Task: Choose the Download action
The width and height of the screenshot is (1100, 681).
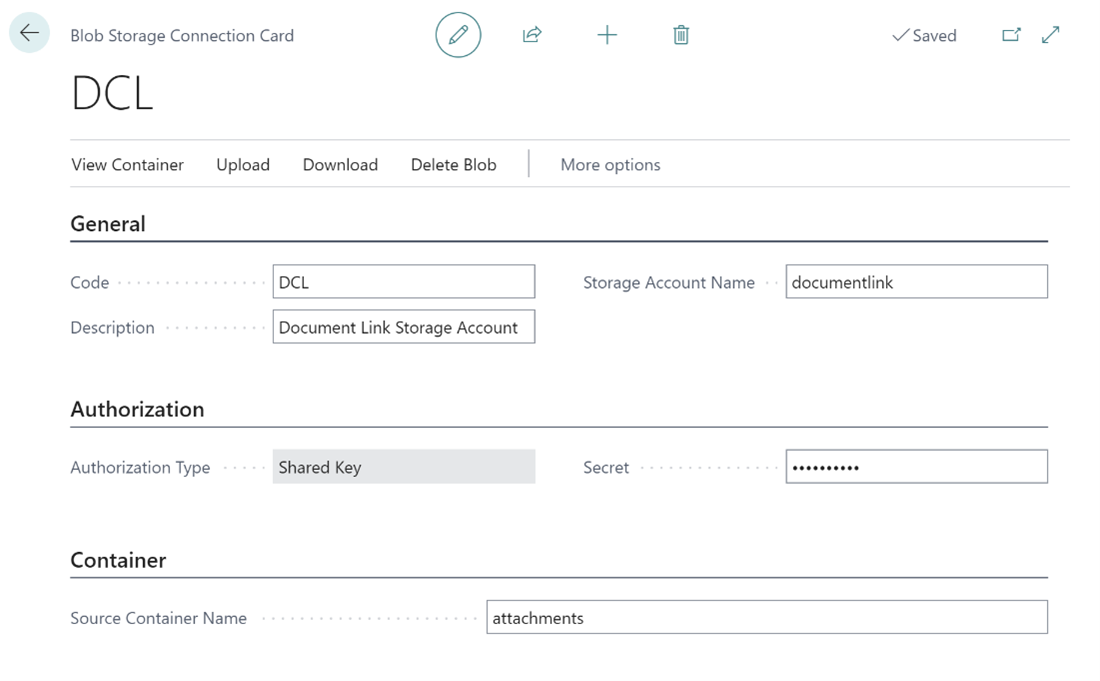Action: (340, 165)
